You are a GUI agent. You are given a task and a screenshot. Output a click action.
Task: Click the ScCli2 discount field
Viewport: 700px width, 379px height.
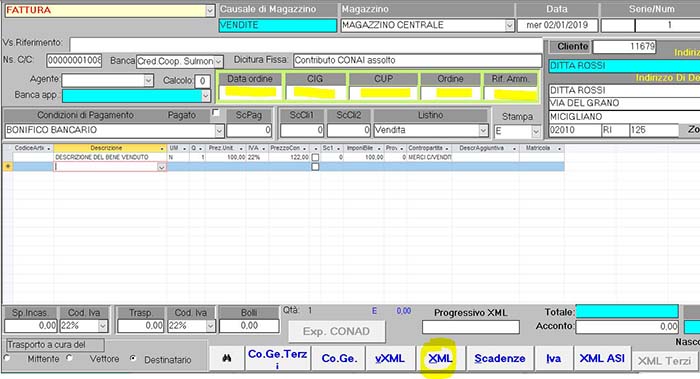point(349,130)
